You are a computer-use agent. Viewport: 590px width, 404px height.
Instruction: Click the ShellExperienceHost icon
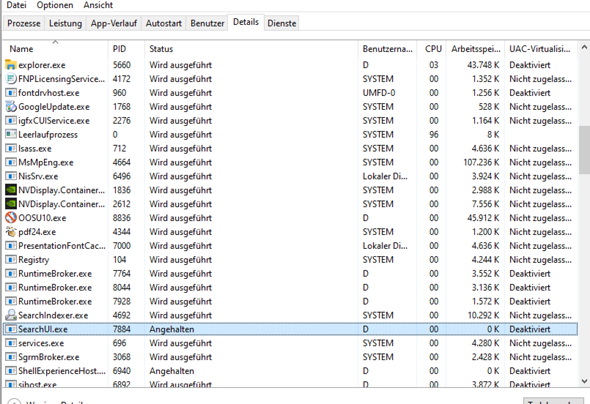[x=11, y=371]
